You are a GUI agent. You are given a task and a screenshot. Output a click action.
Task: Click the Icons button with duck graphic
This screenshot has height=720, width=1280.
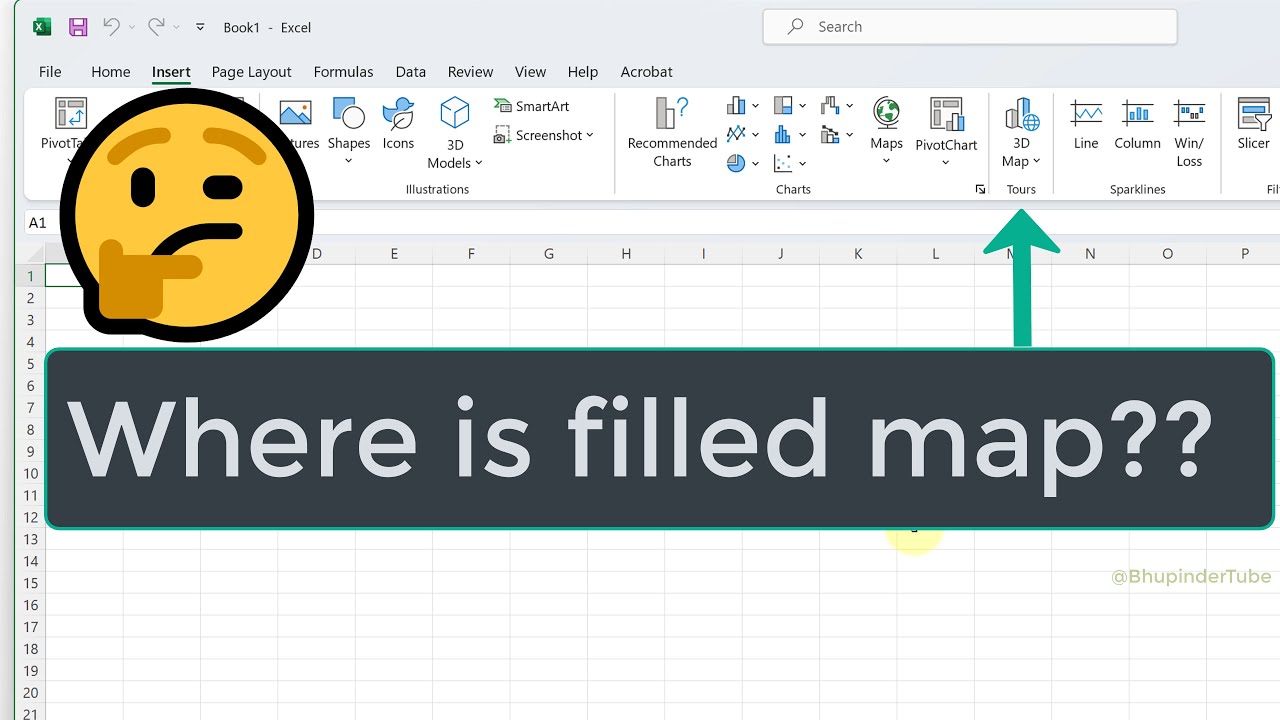coord(398,124)
